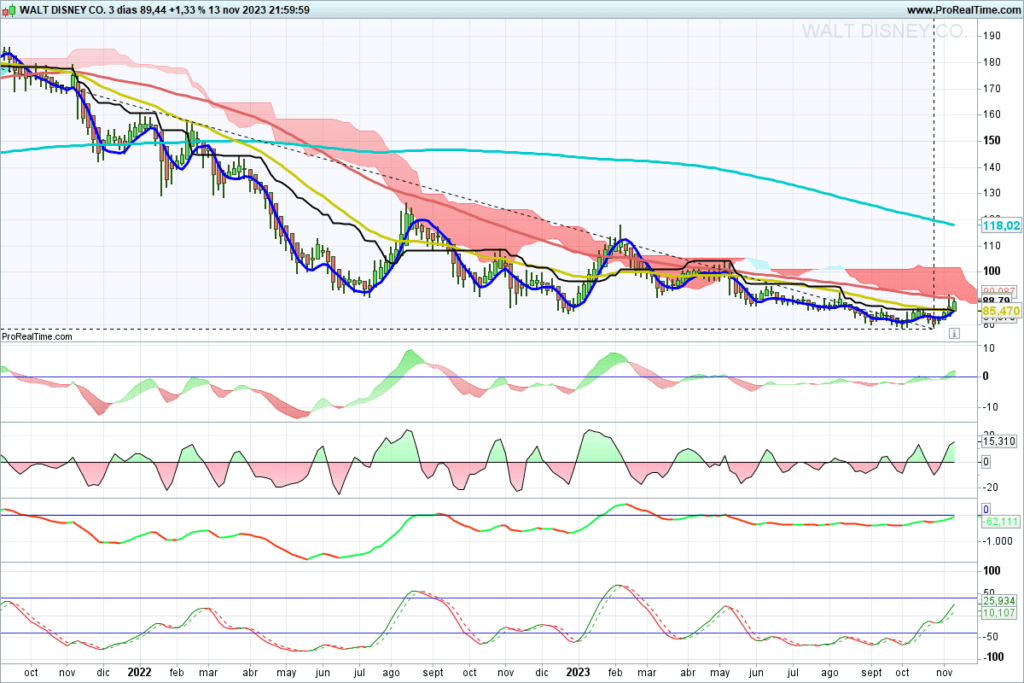
Task: Click the 25,934 indicator value label
Action: coord(999,601)
